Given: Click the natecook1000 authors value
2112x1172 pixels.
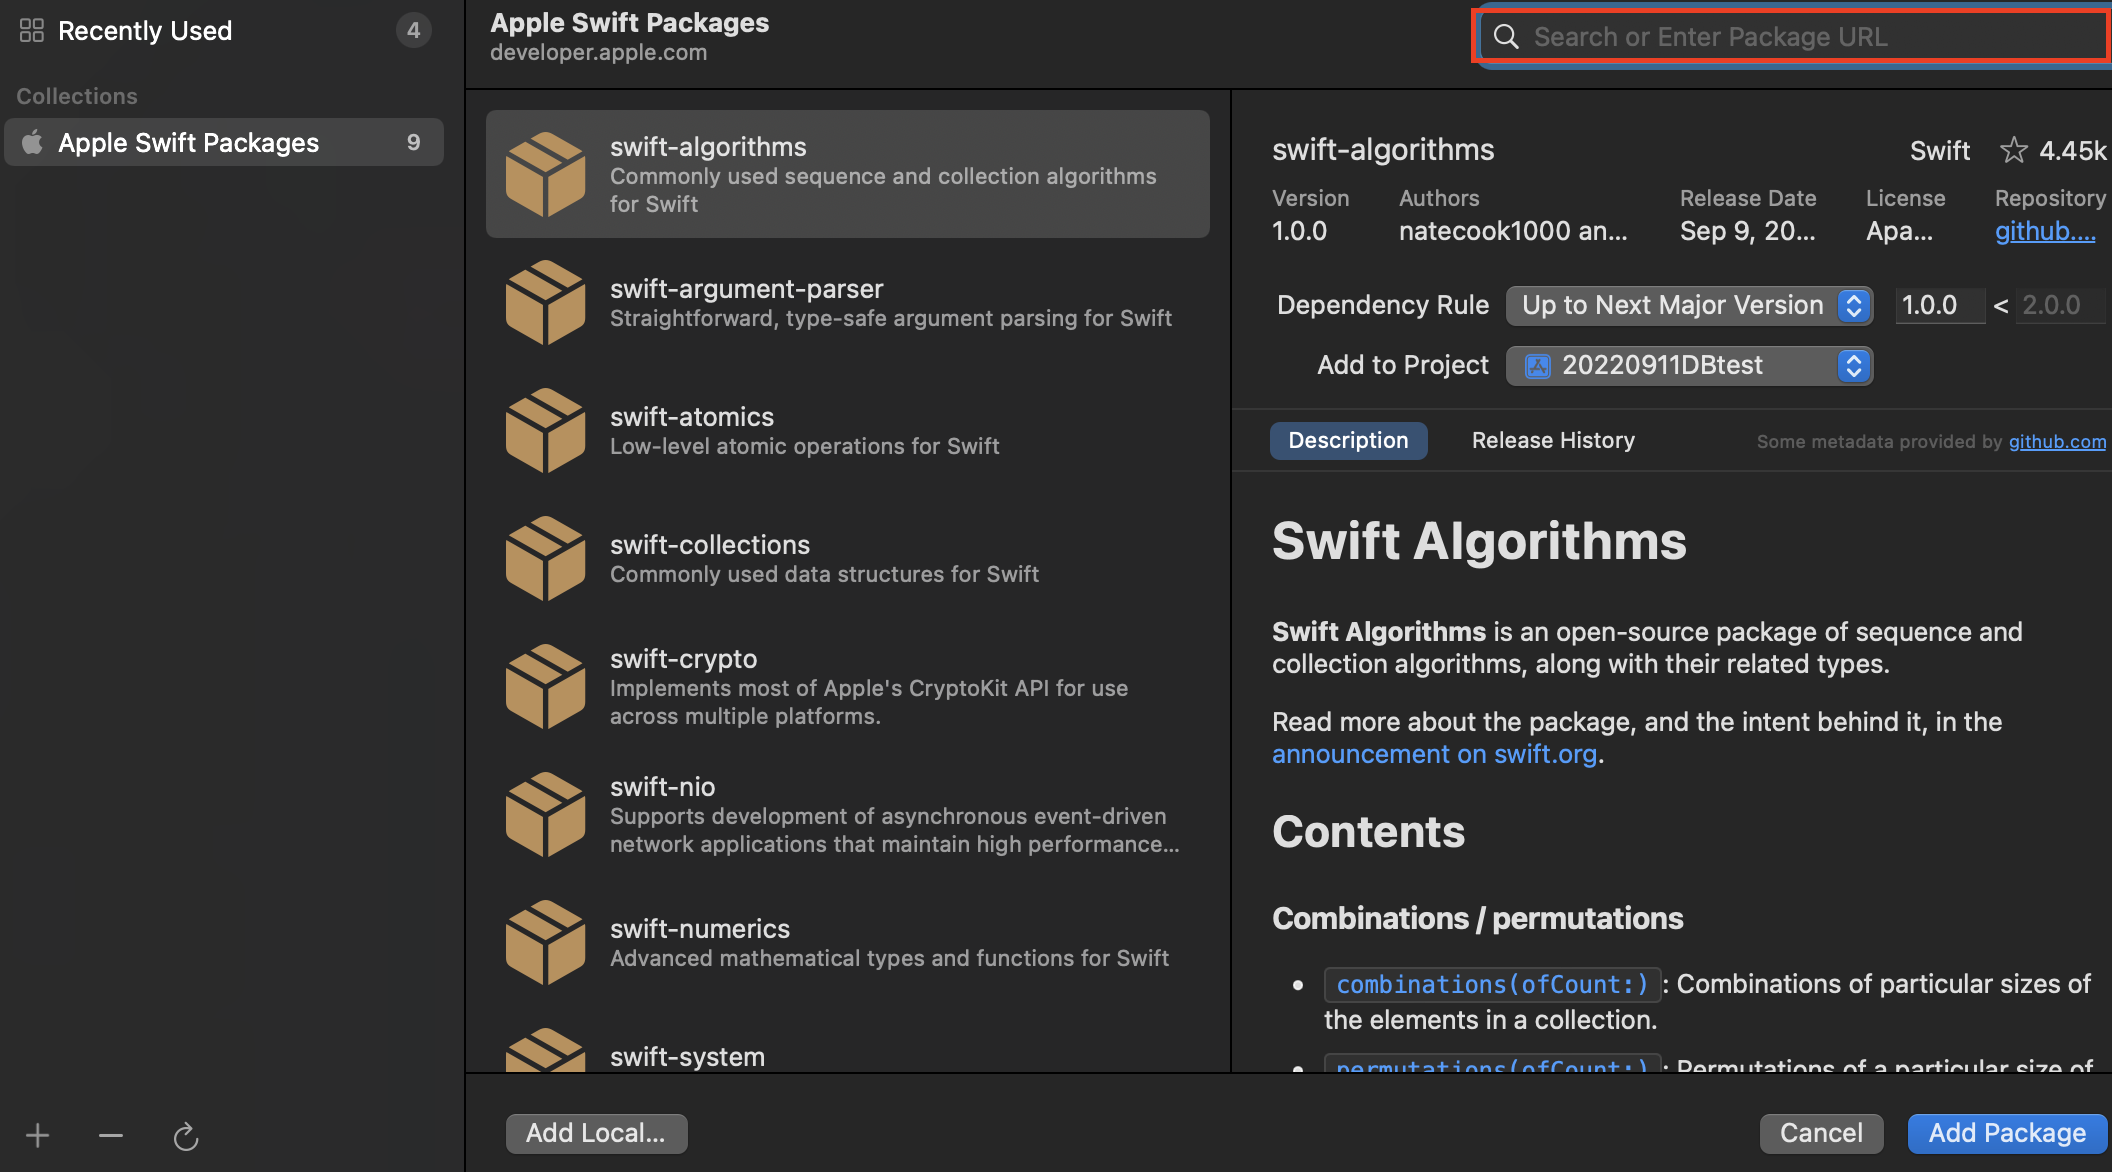Looking at the screenshot, I should (1513, 231).
